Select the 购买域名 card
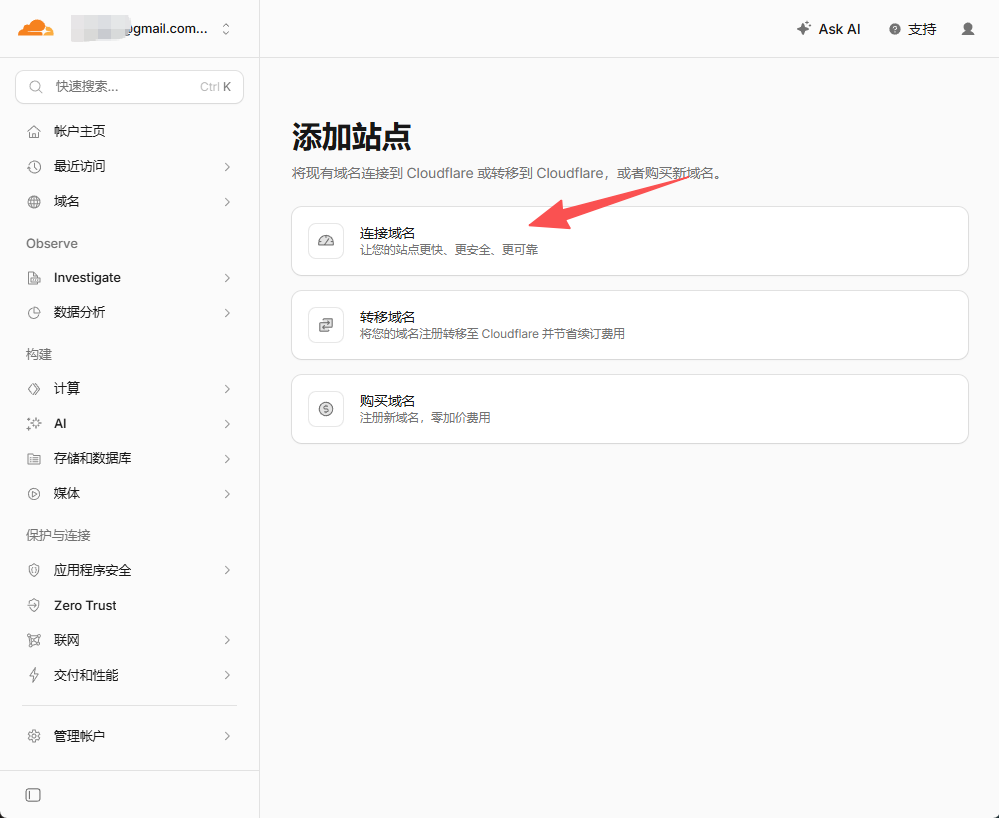This screenshot has width=999, height=818. (x=629, y=409)
